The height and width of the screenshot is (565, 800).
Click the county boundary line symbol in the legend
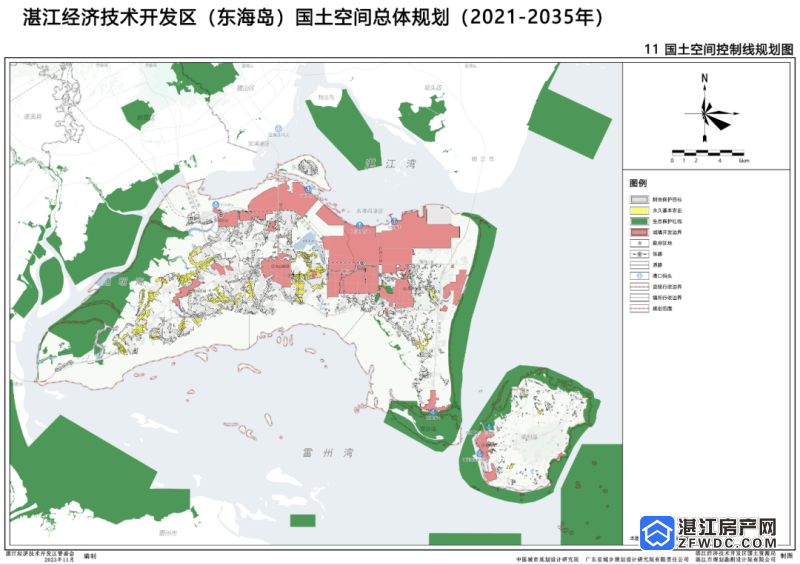(x=640, y=287)
